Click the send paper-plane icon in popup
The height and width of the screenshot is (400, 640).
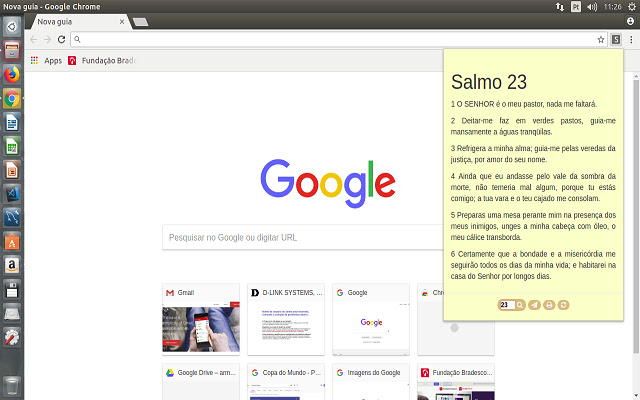[534, 305]
